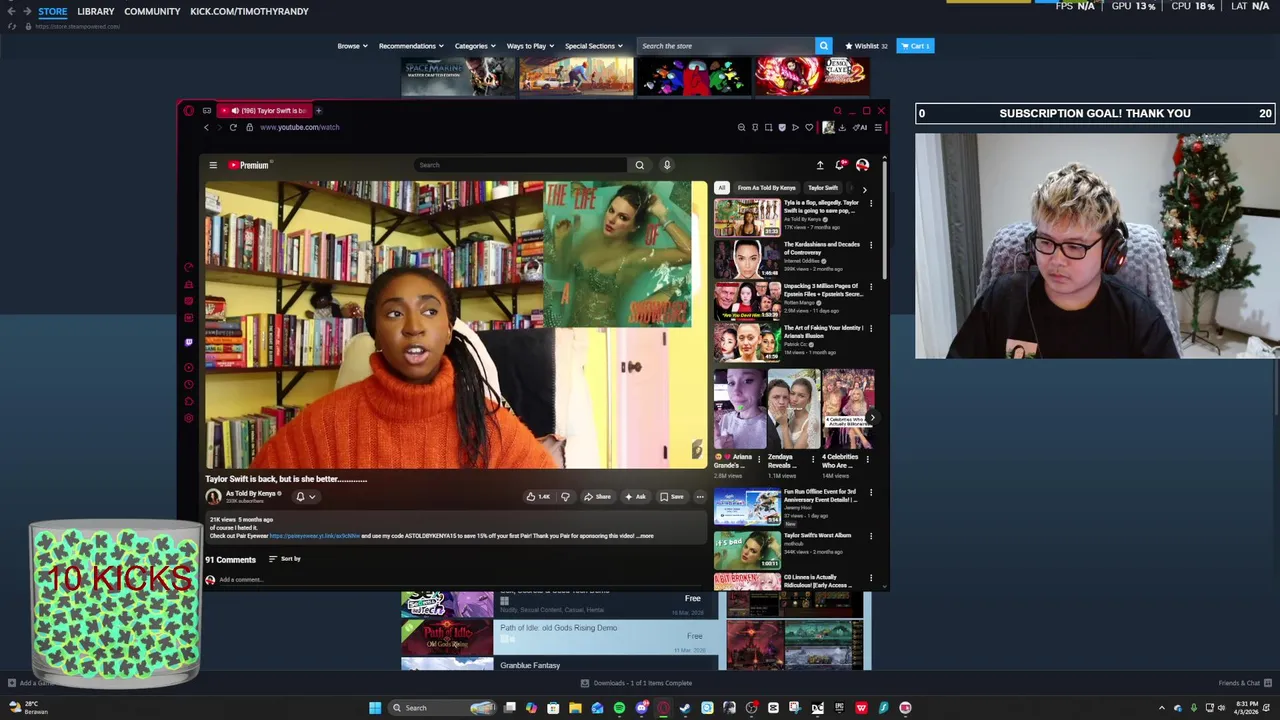Viewport: 1280px width, 720px height.
Task: Open the browser AI assistant icon
Action: (860, 127)
